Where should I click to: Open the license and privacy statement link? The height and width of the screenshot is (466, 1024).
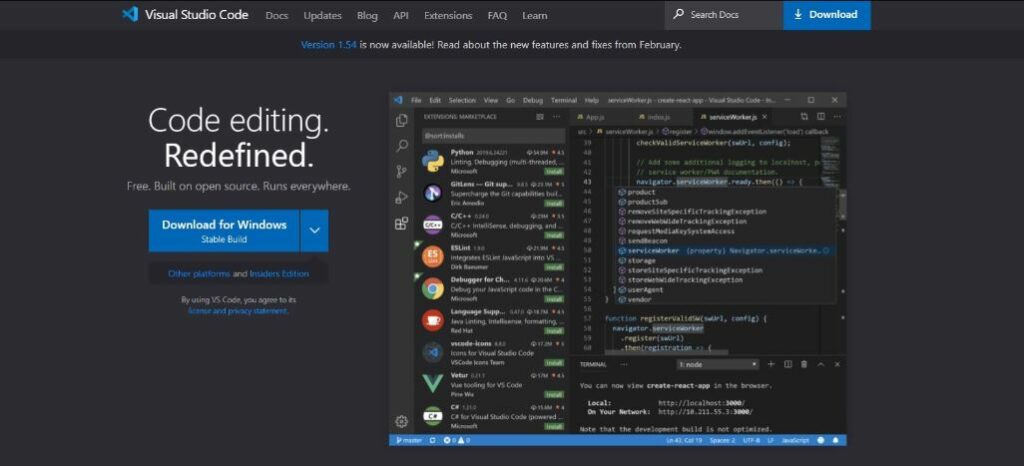pyautogui.click(x=238, y=311)
